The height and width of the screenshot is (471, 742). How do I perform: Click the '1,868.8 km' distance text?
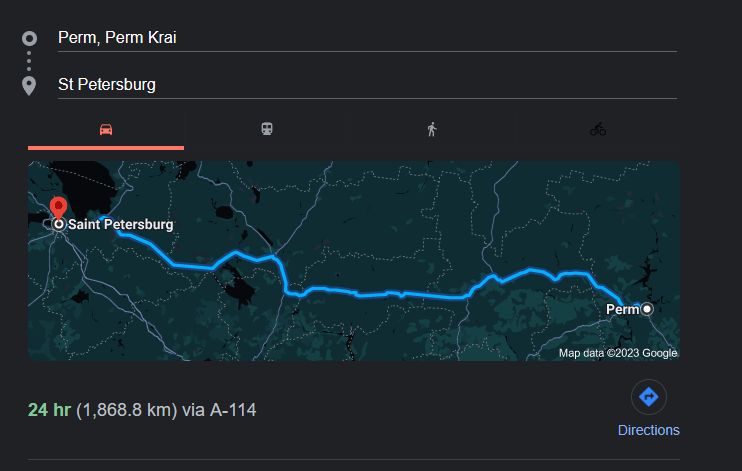click(x=127, y=410)
